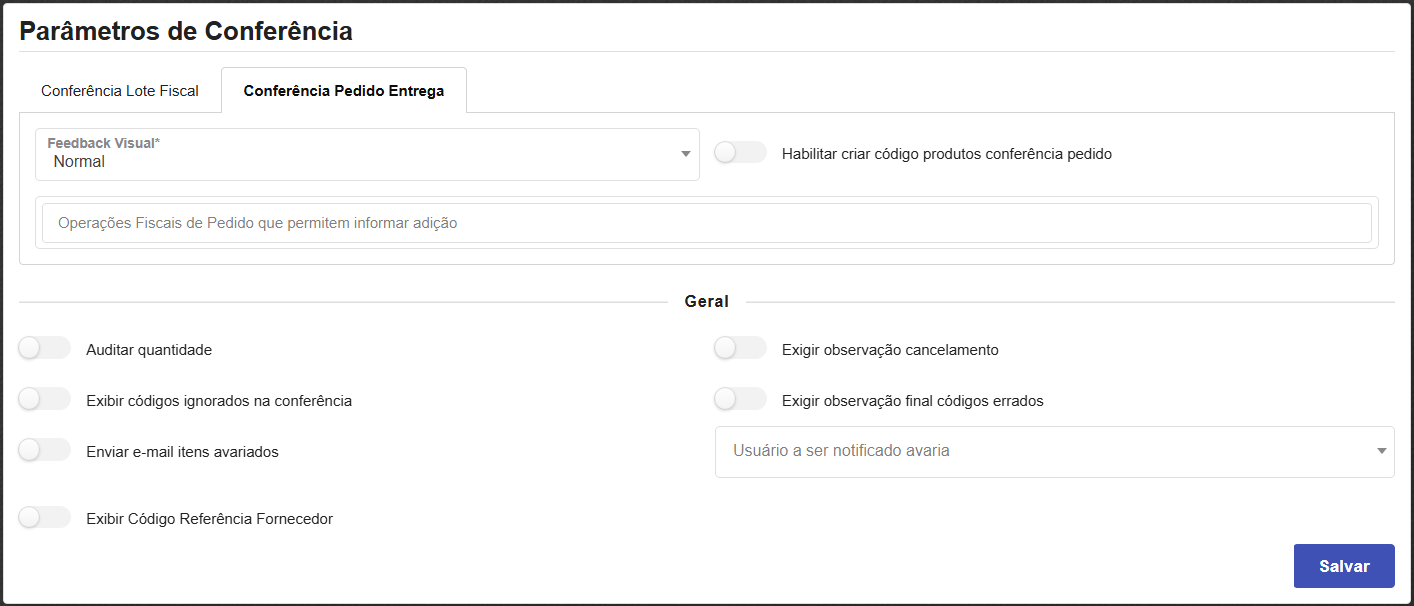Enable Exigir observação cancelamento
This screenshot has width=1414, height=606.
pos(741,348)
